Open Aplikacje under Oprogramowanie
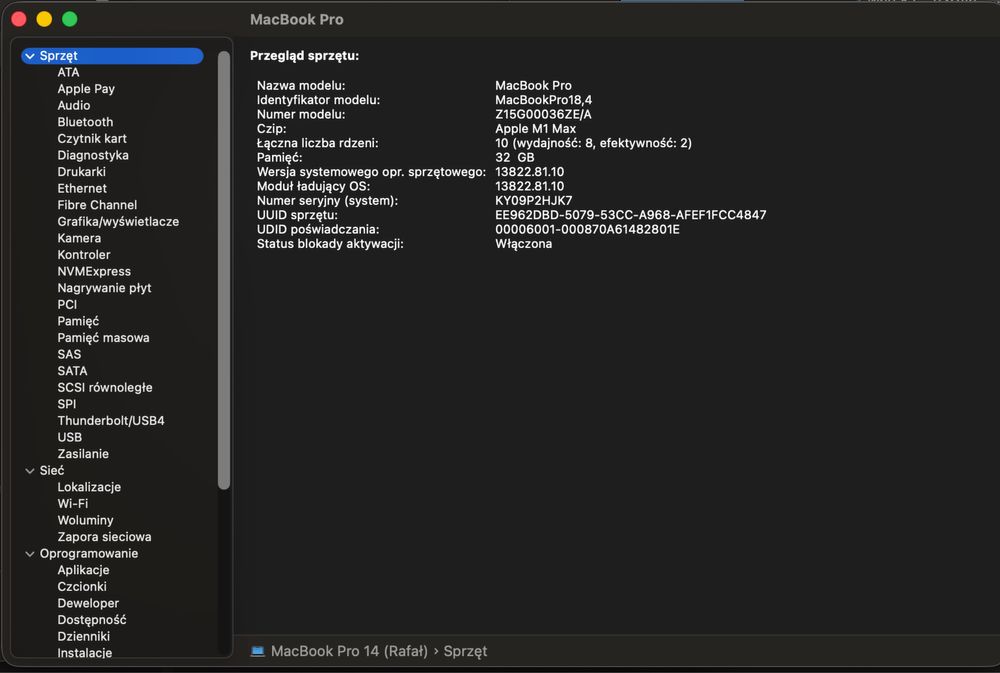 [x=83, y=570]
